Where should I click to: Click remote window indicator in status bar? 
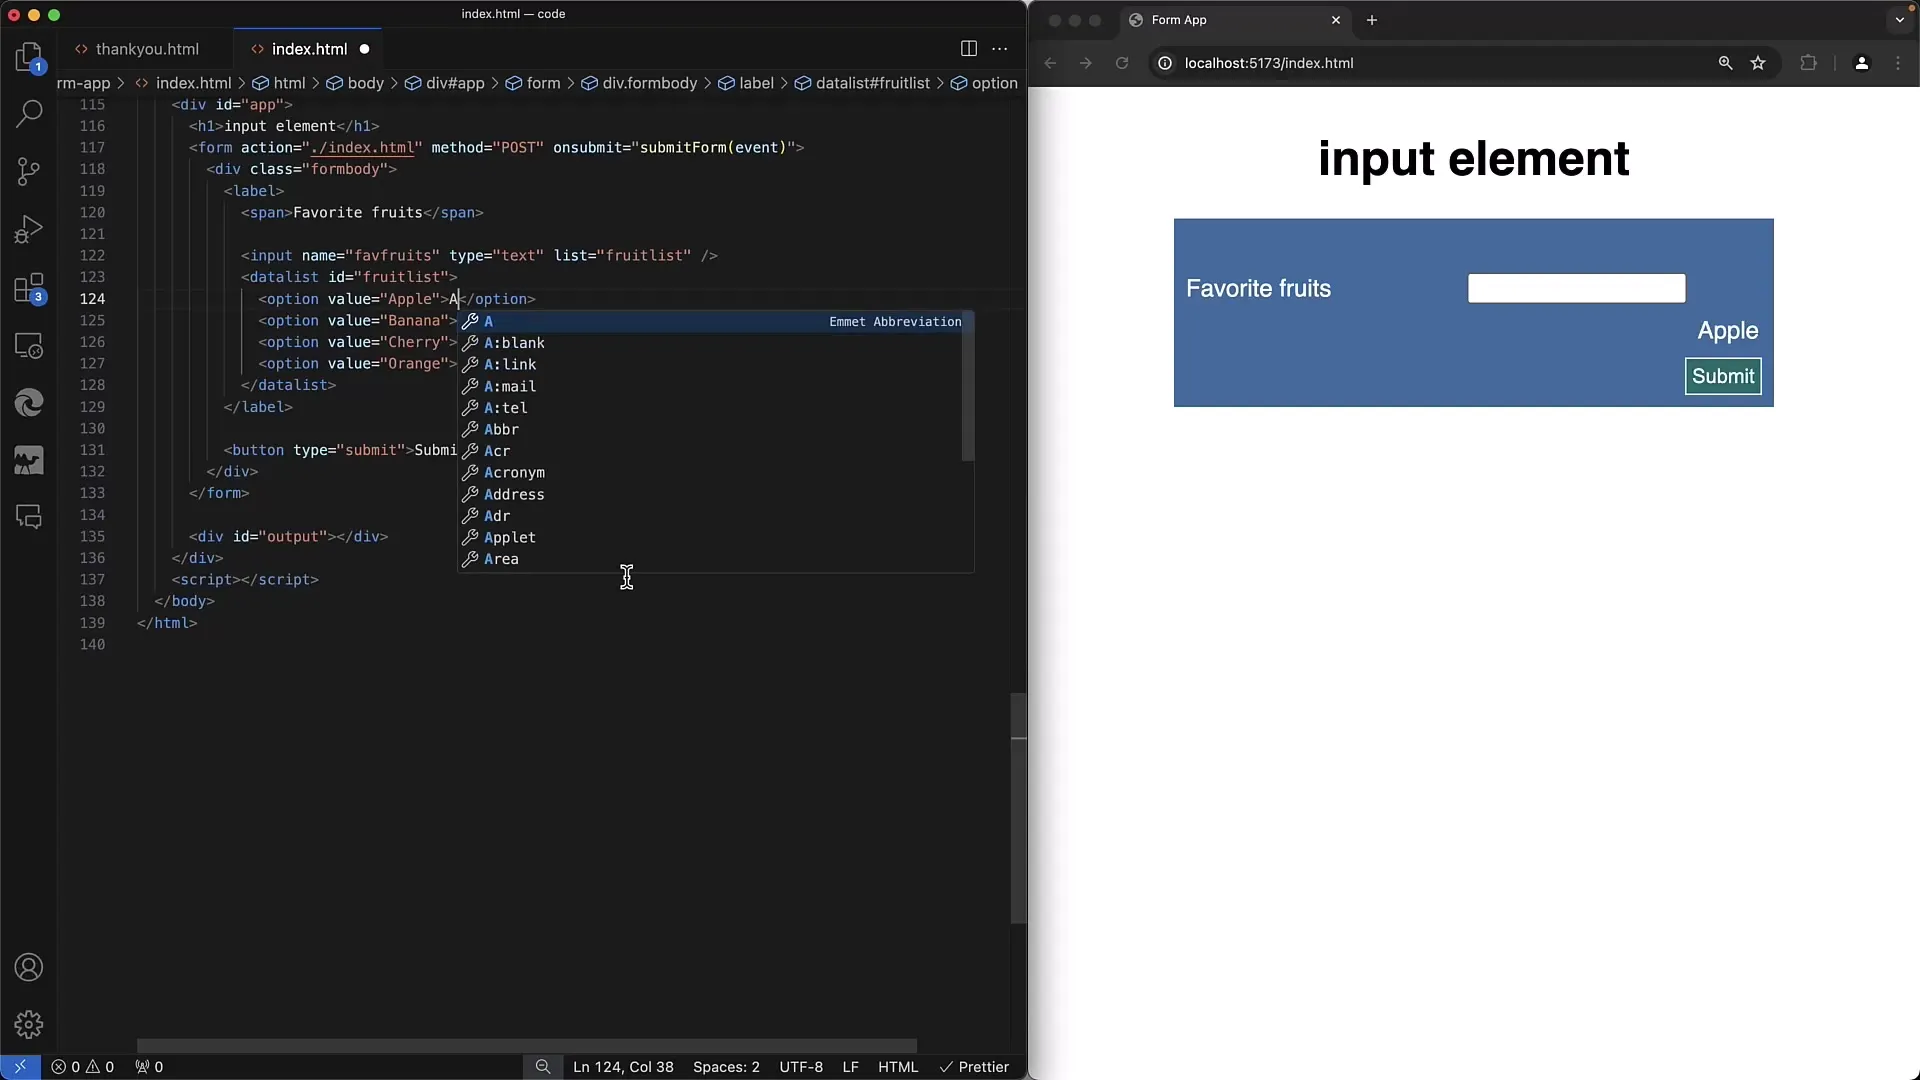tap(20, 1067)
